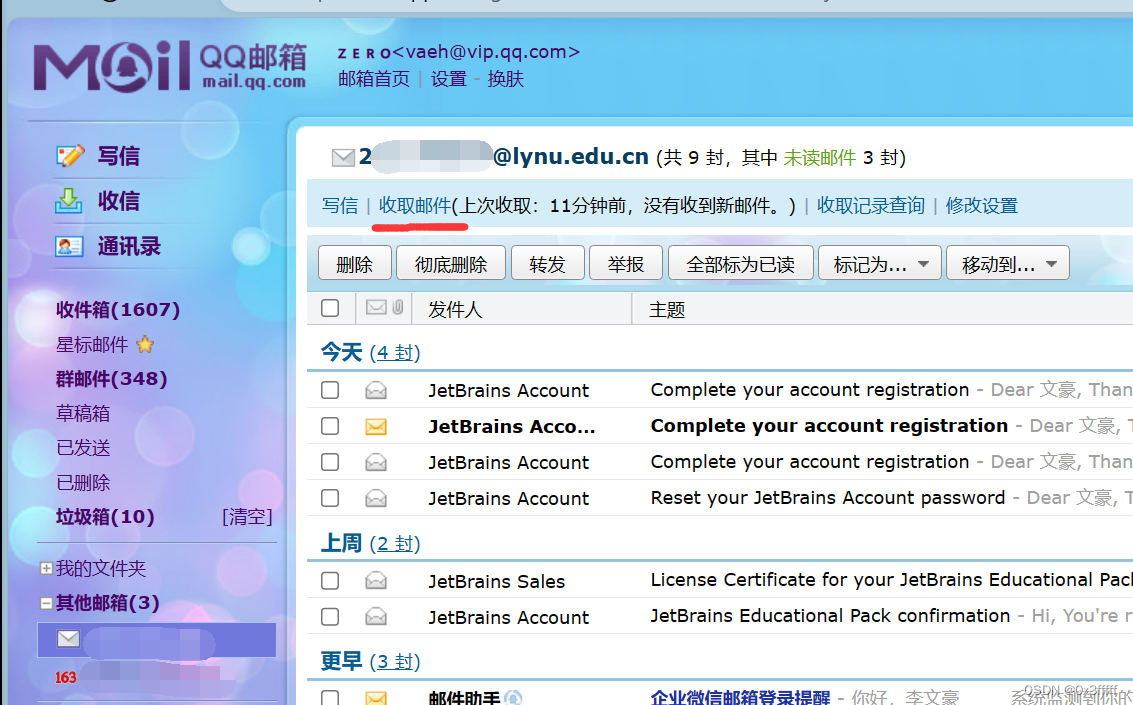Open the 标记为... dropdown
The width and height of the screenshot is (1133, 705).
click(x=879, y=264)
